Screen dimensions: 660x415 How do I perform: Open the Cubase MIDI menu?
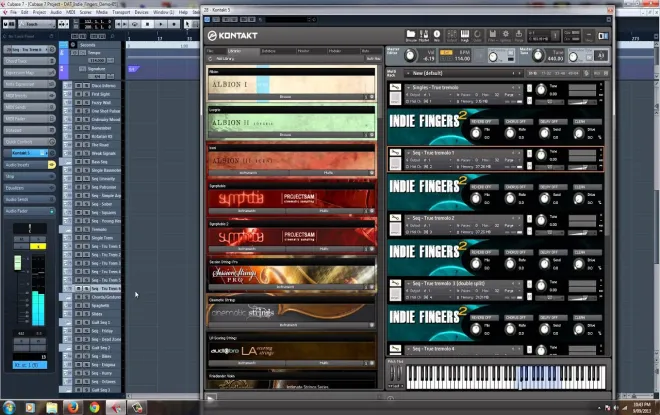click(70, 12)
